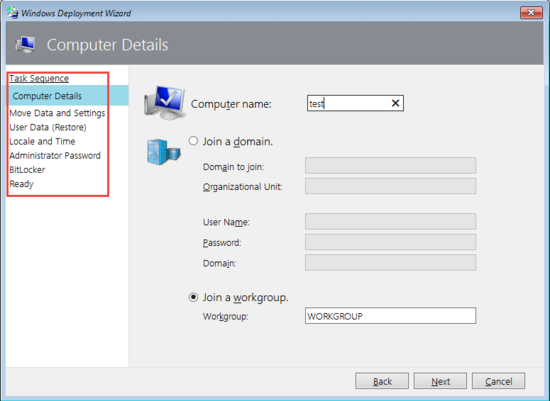
Task: Select the Join a domain radio button
Action: tap(193, 141)
